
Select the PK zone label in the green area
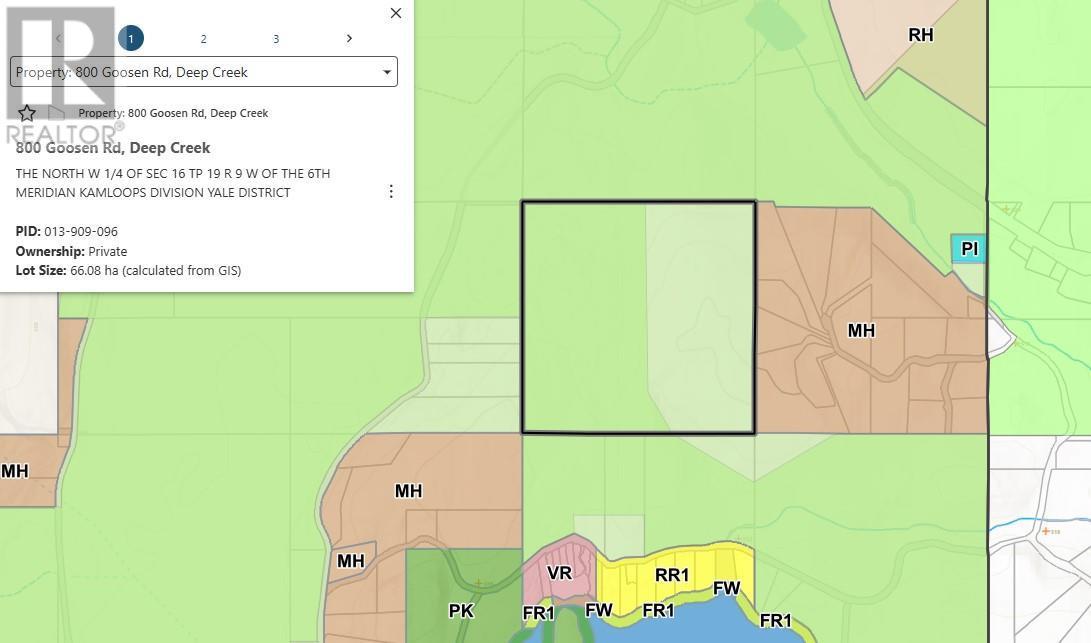point(460,610)
